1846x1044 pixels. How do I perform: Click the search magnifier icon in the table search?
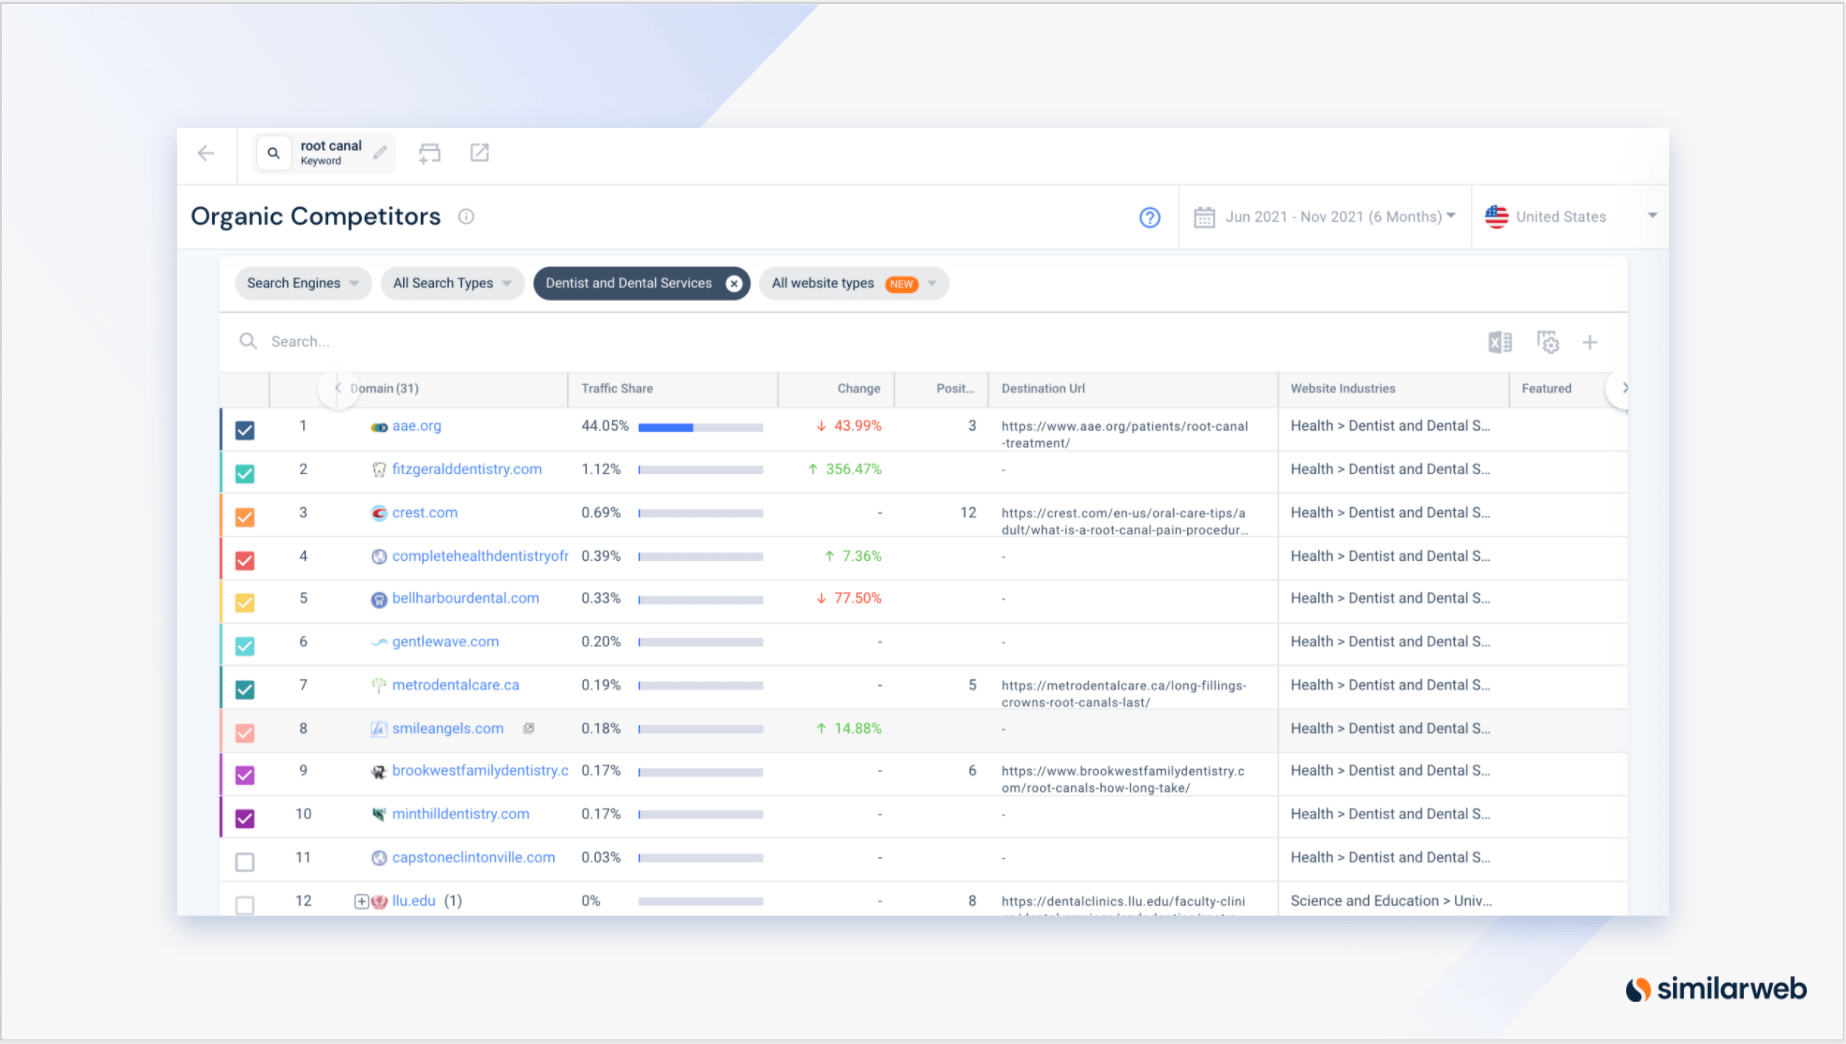[x=248, y=341]
